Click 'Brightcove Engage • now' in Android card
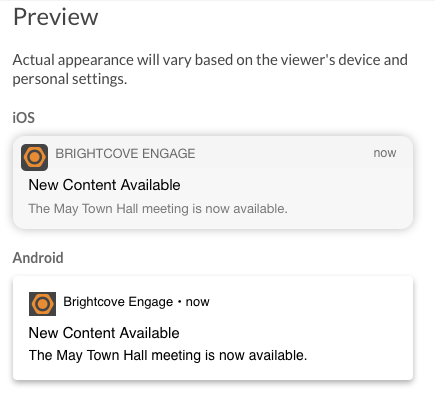Image resolution: width=435 pixels, height=398 pixels. 136,302
